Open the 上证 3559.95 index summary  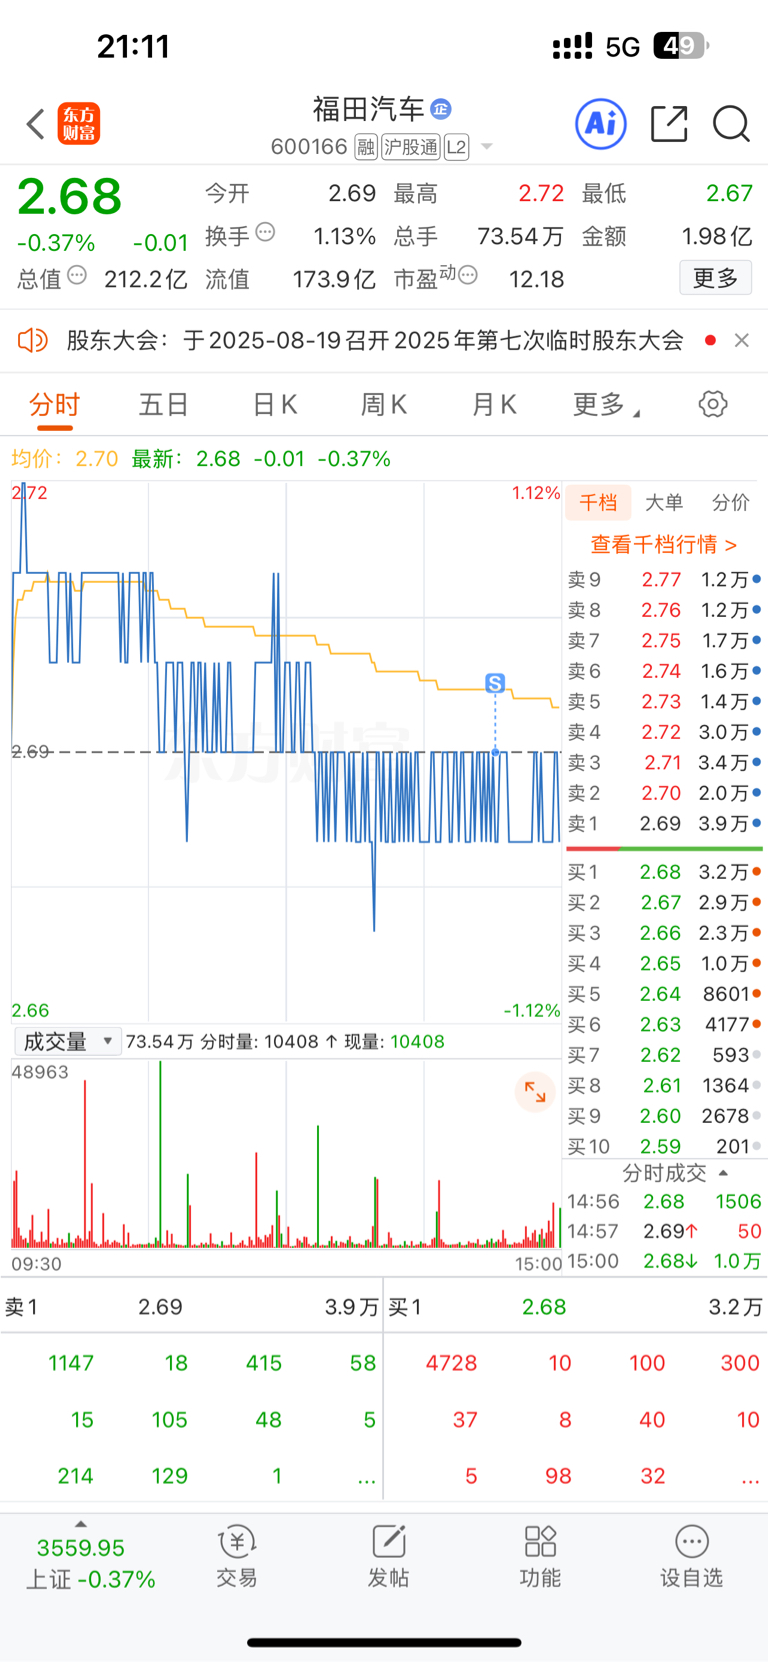point(90,1564)
